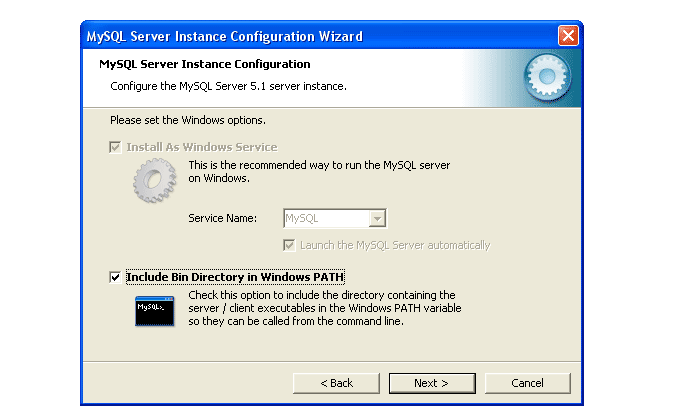
Task: Click inside the Service Name MySQL text field
Action: (x=324, y=218)
